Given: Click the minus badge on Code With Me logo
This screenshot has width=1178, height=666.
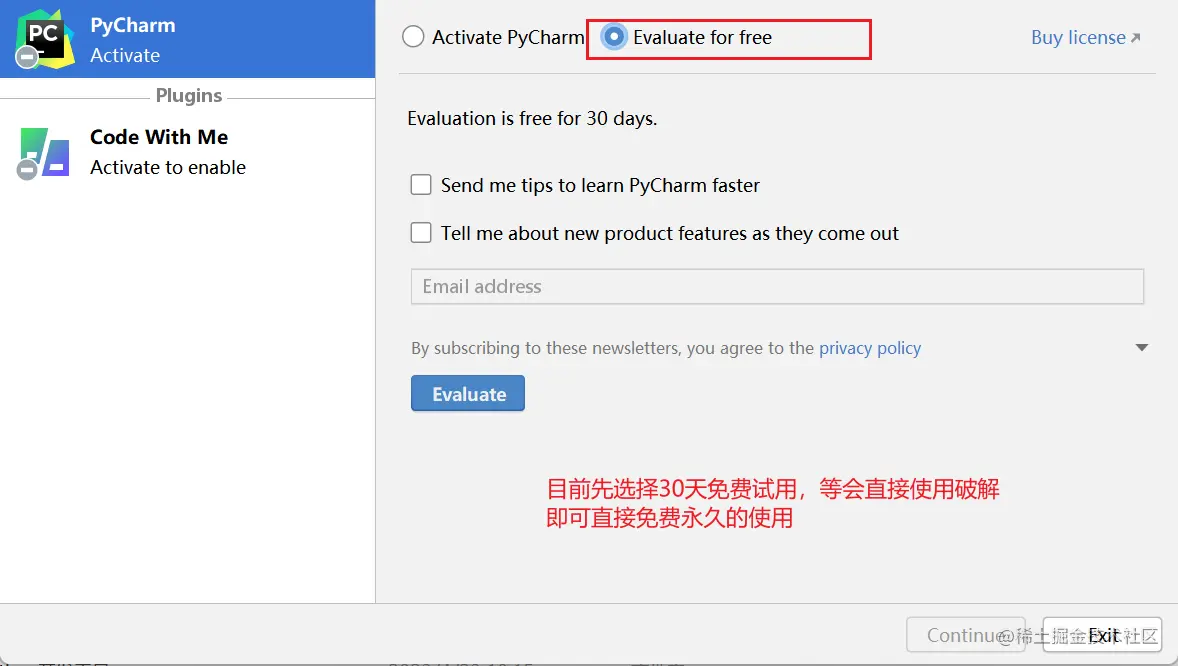Looking at the screenshot, I should tap(27, 170).
